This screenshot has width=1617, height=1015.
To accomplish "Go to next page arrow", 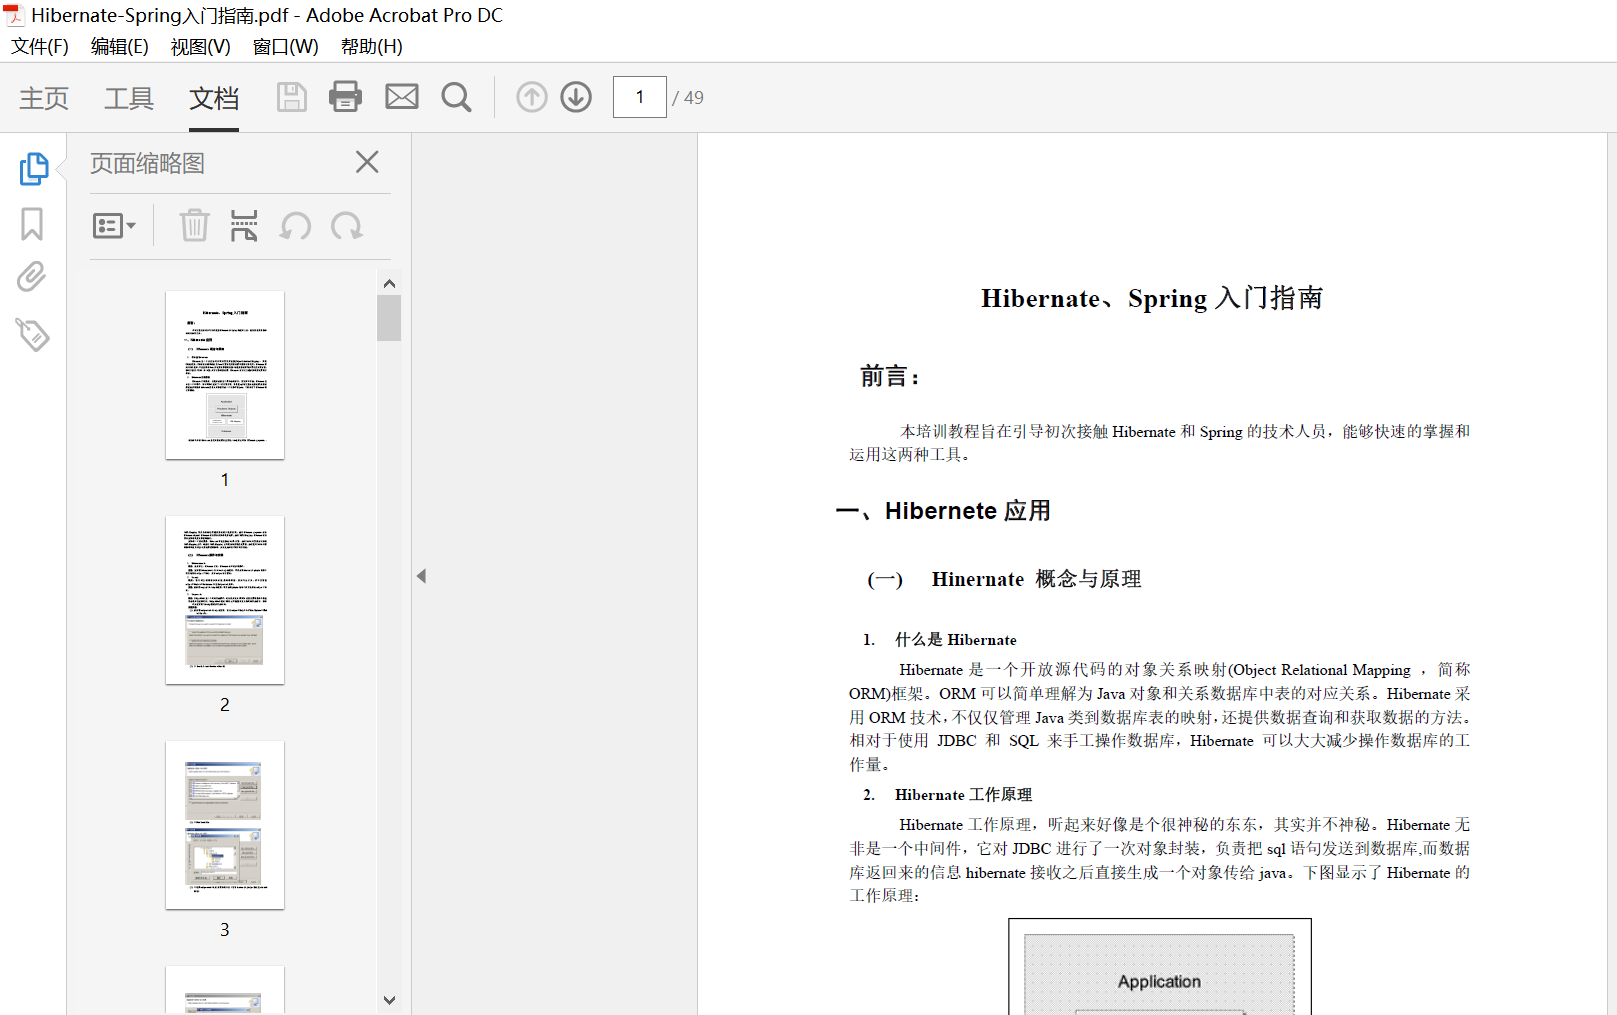I will (x=576, y=97).
